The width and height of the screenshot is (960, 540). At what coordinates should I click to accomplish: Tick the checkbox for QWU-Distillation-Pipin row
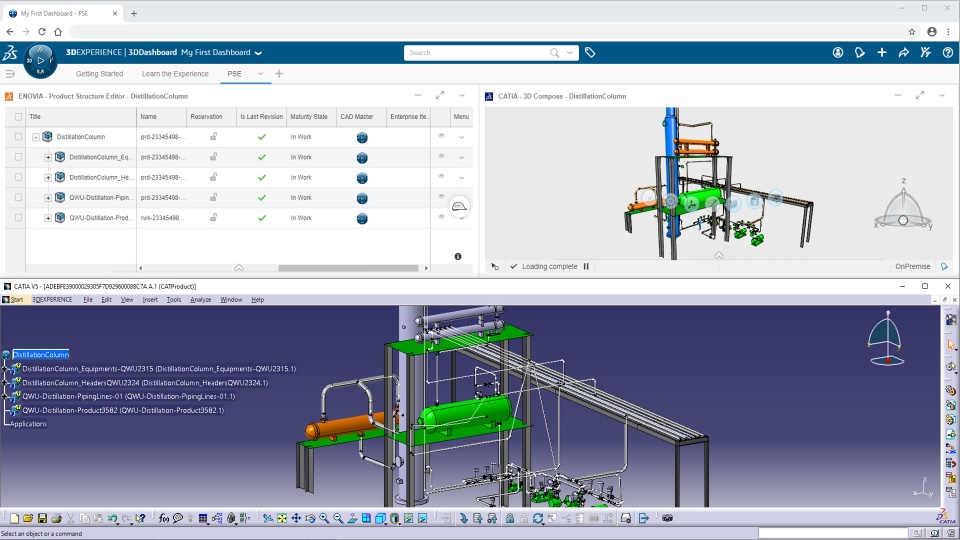tap(18, 198)
